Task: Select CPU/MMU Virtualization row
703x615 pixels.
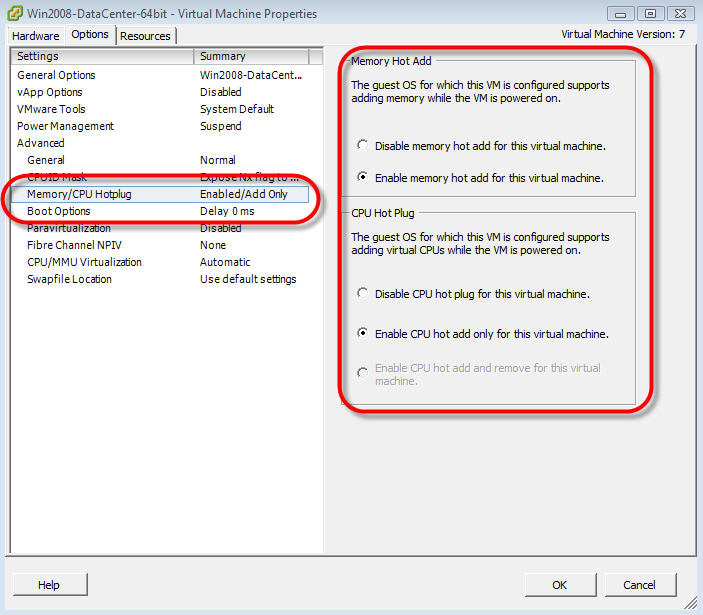Action: [161, 262]
